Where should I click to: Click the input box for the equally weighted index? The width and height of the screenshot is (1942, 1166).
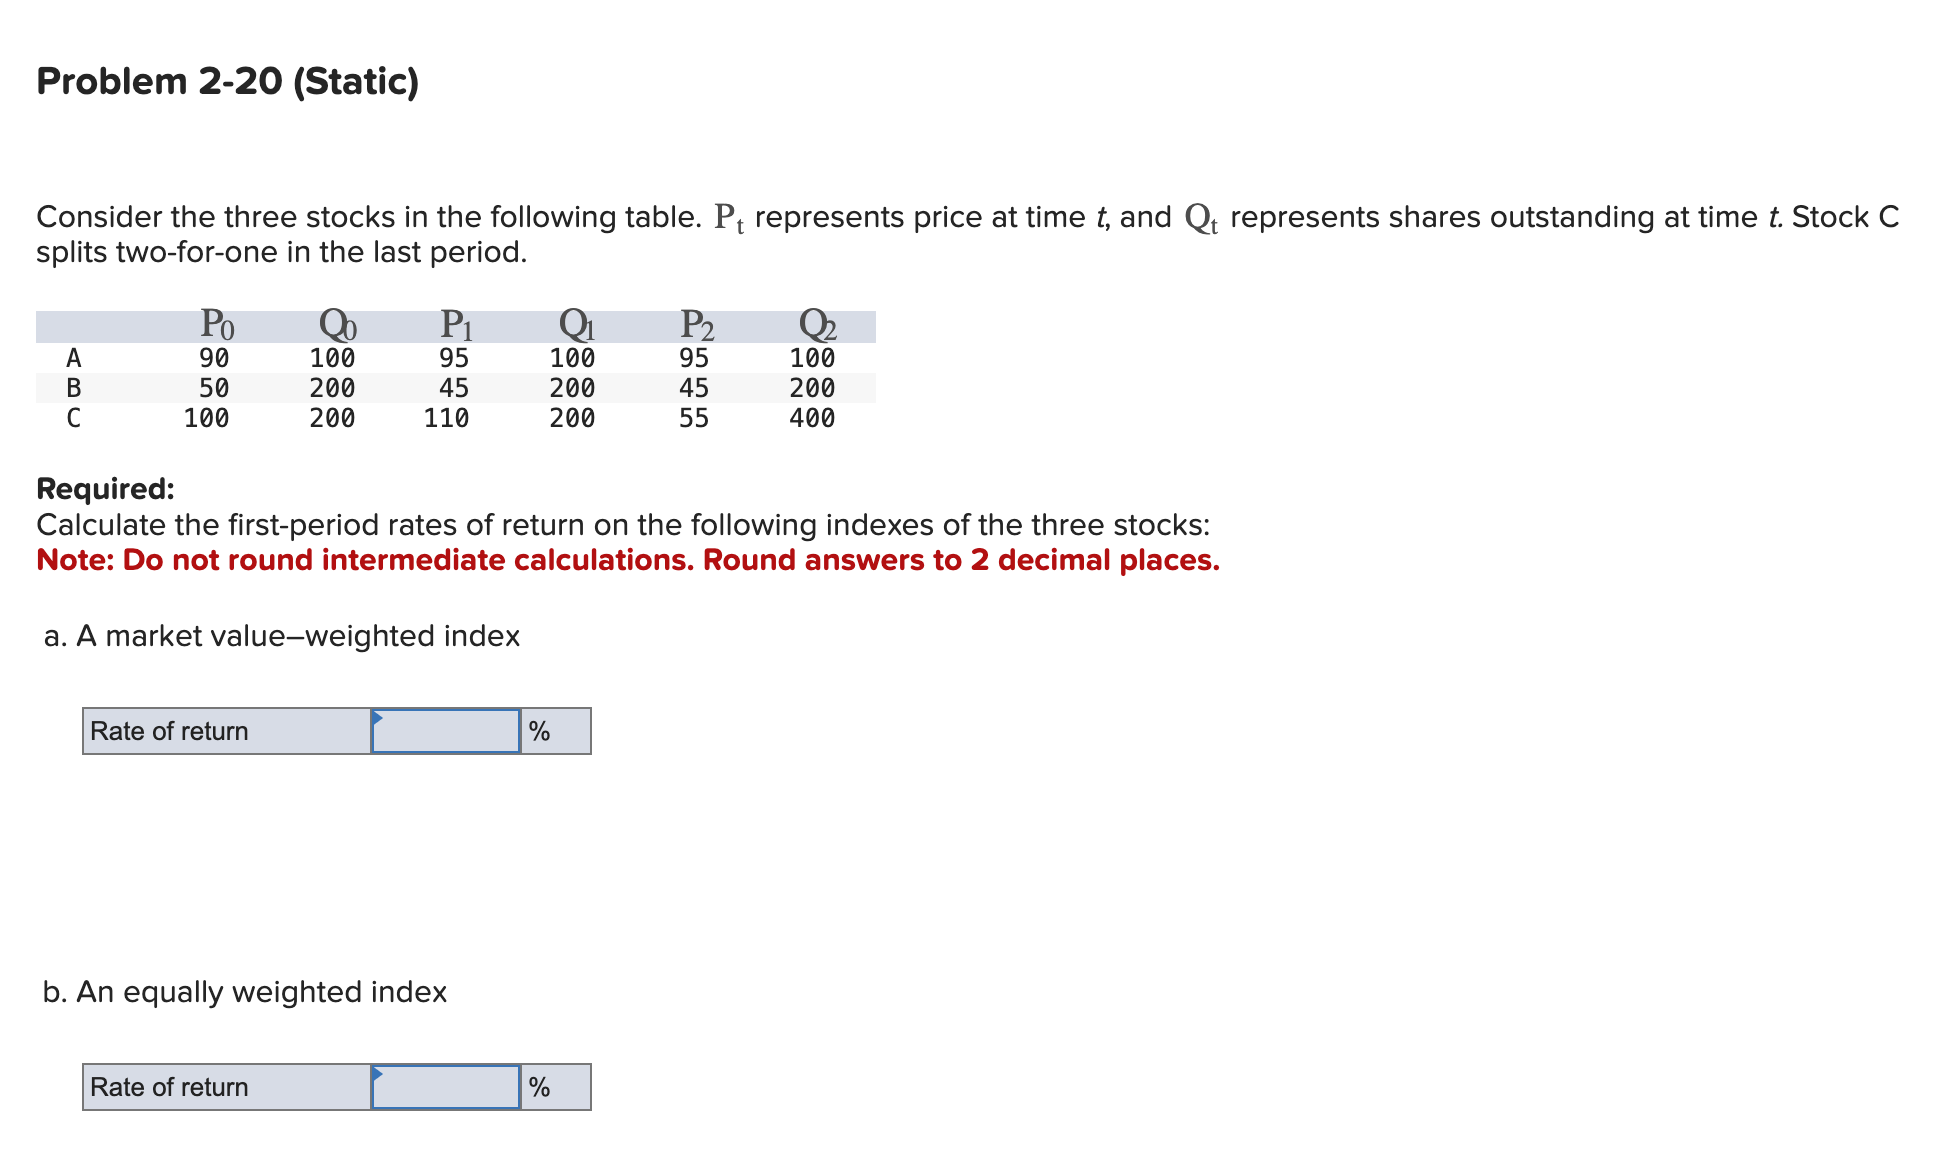445,1087
